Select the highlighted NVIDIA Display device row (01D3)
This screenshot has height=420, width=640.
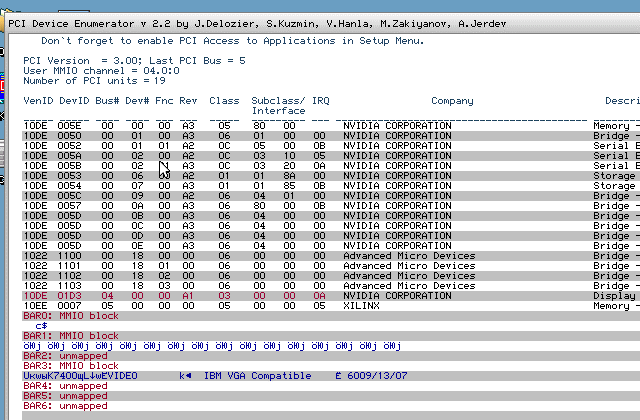(x=320, y=296)
